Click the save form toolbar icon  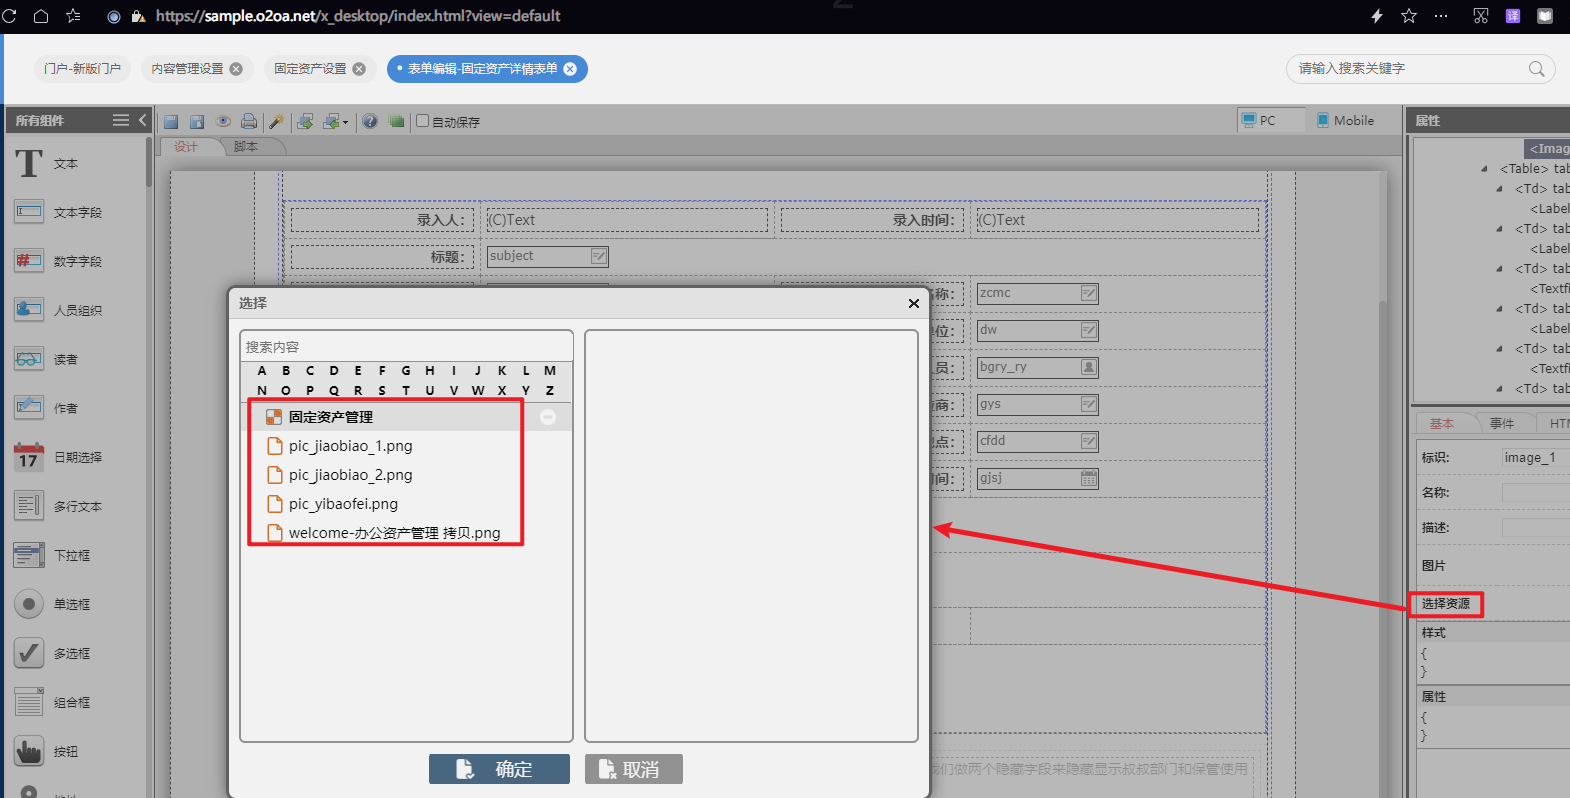tap(171, 121)
